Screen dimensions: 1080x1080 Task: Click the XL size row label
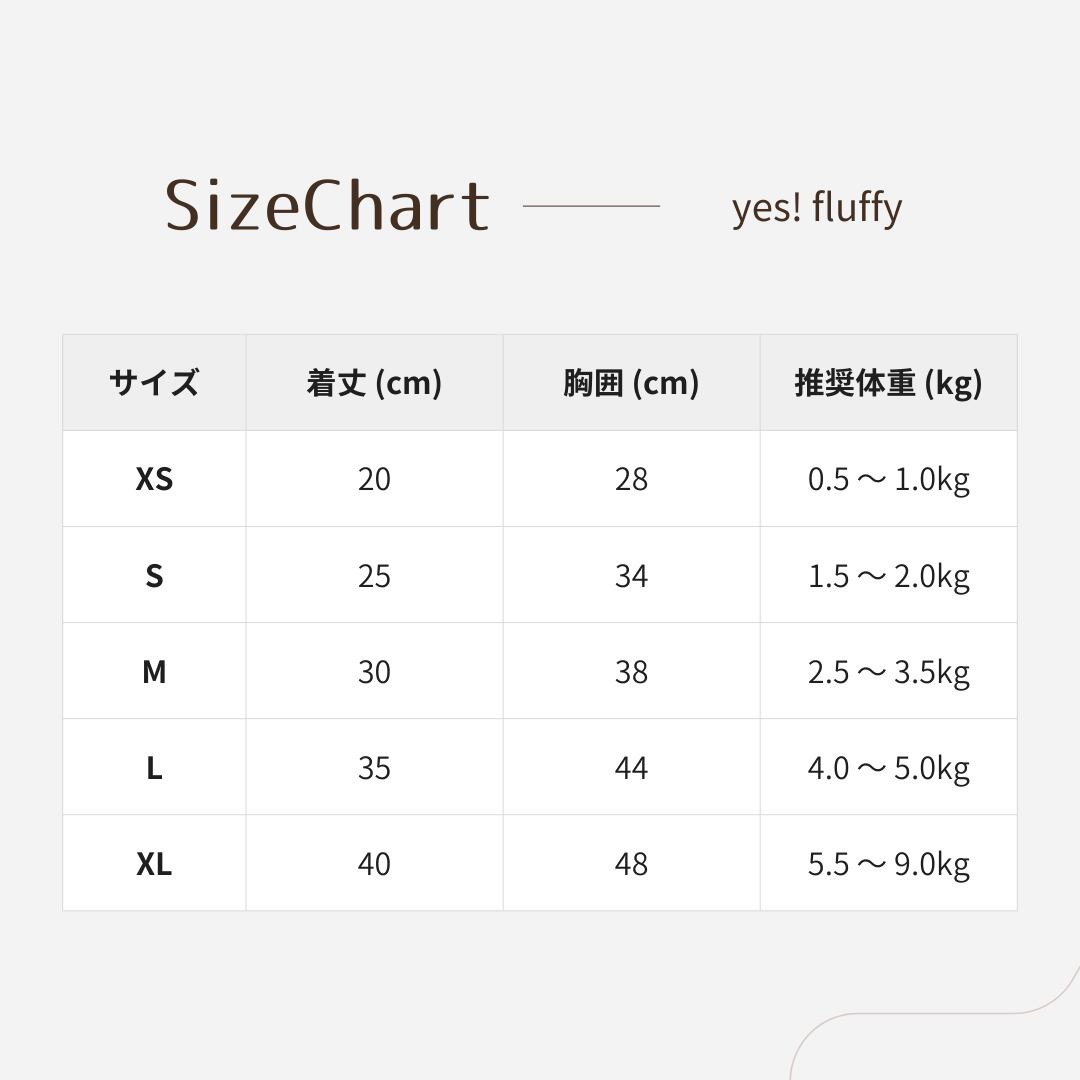[x=154, y=864]
